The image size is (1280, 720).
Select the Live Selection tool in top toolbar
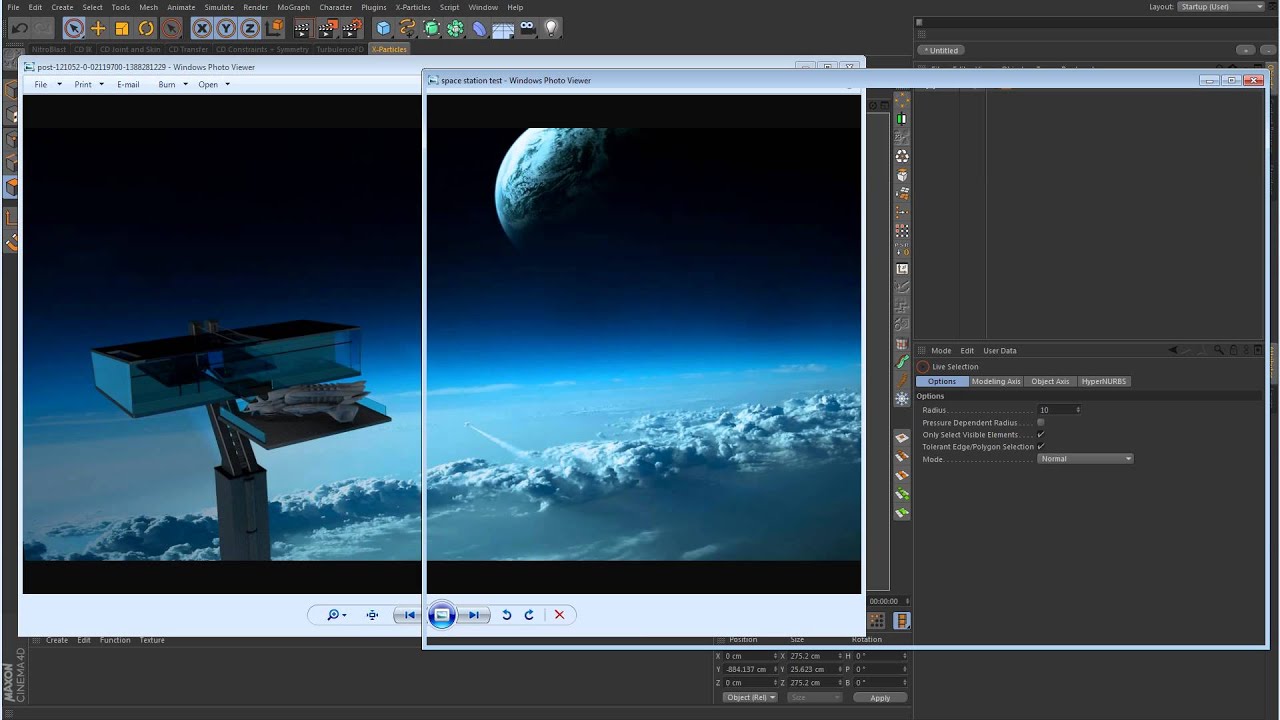[x=74, y=29]
